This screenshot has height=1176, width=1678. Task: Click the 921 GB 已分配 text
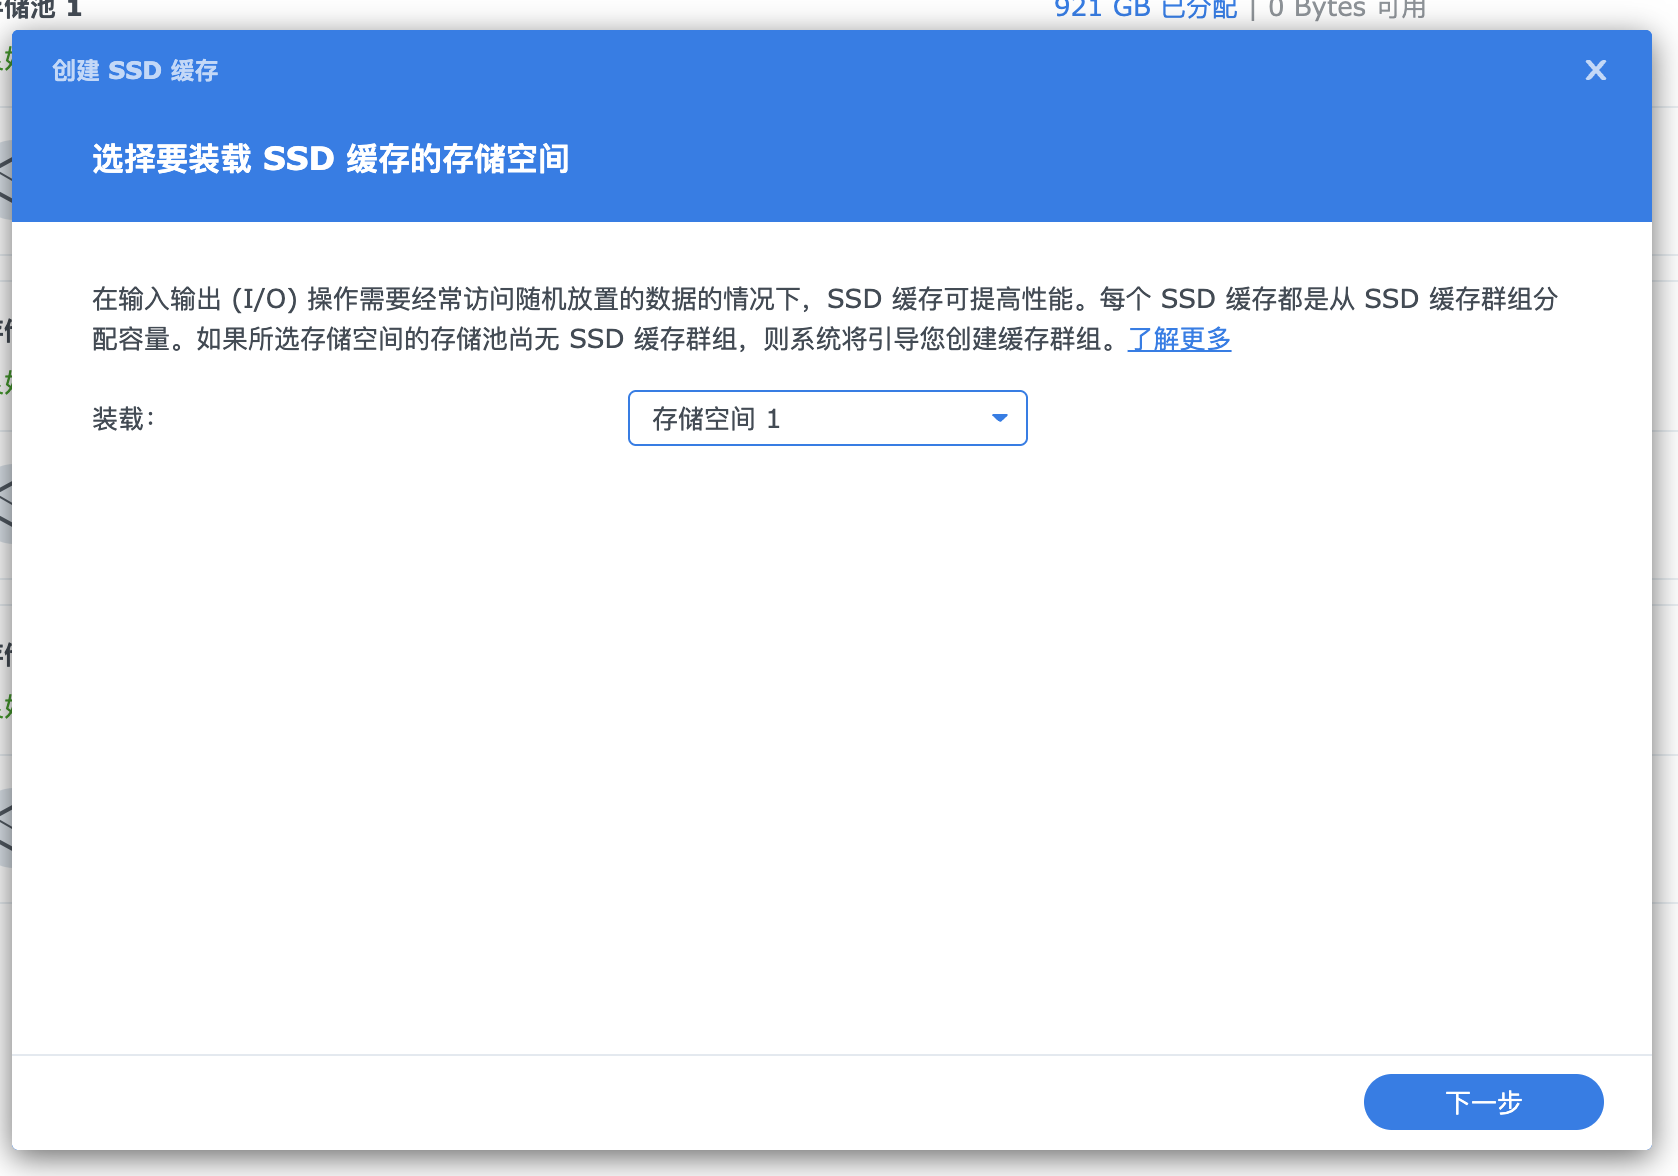[1145, 10]
